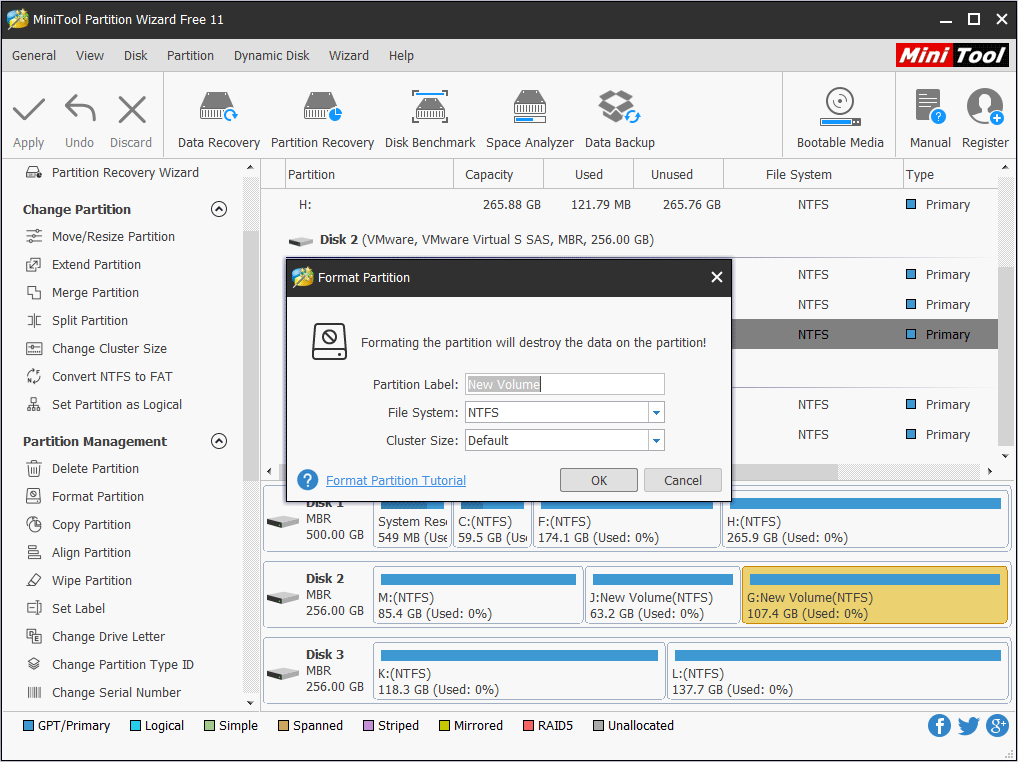Collapse the Partition Management section
The height and width of the screenshot is (762, 1018).
[219, 441]
